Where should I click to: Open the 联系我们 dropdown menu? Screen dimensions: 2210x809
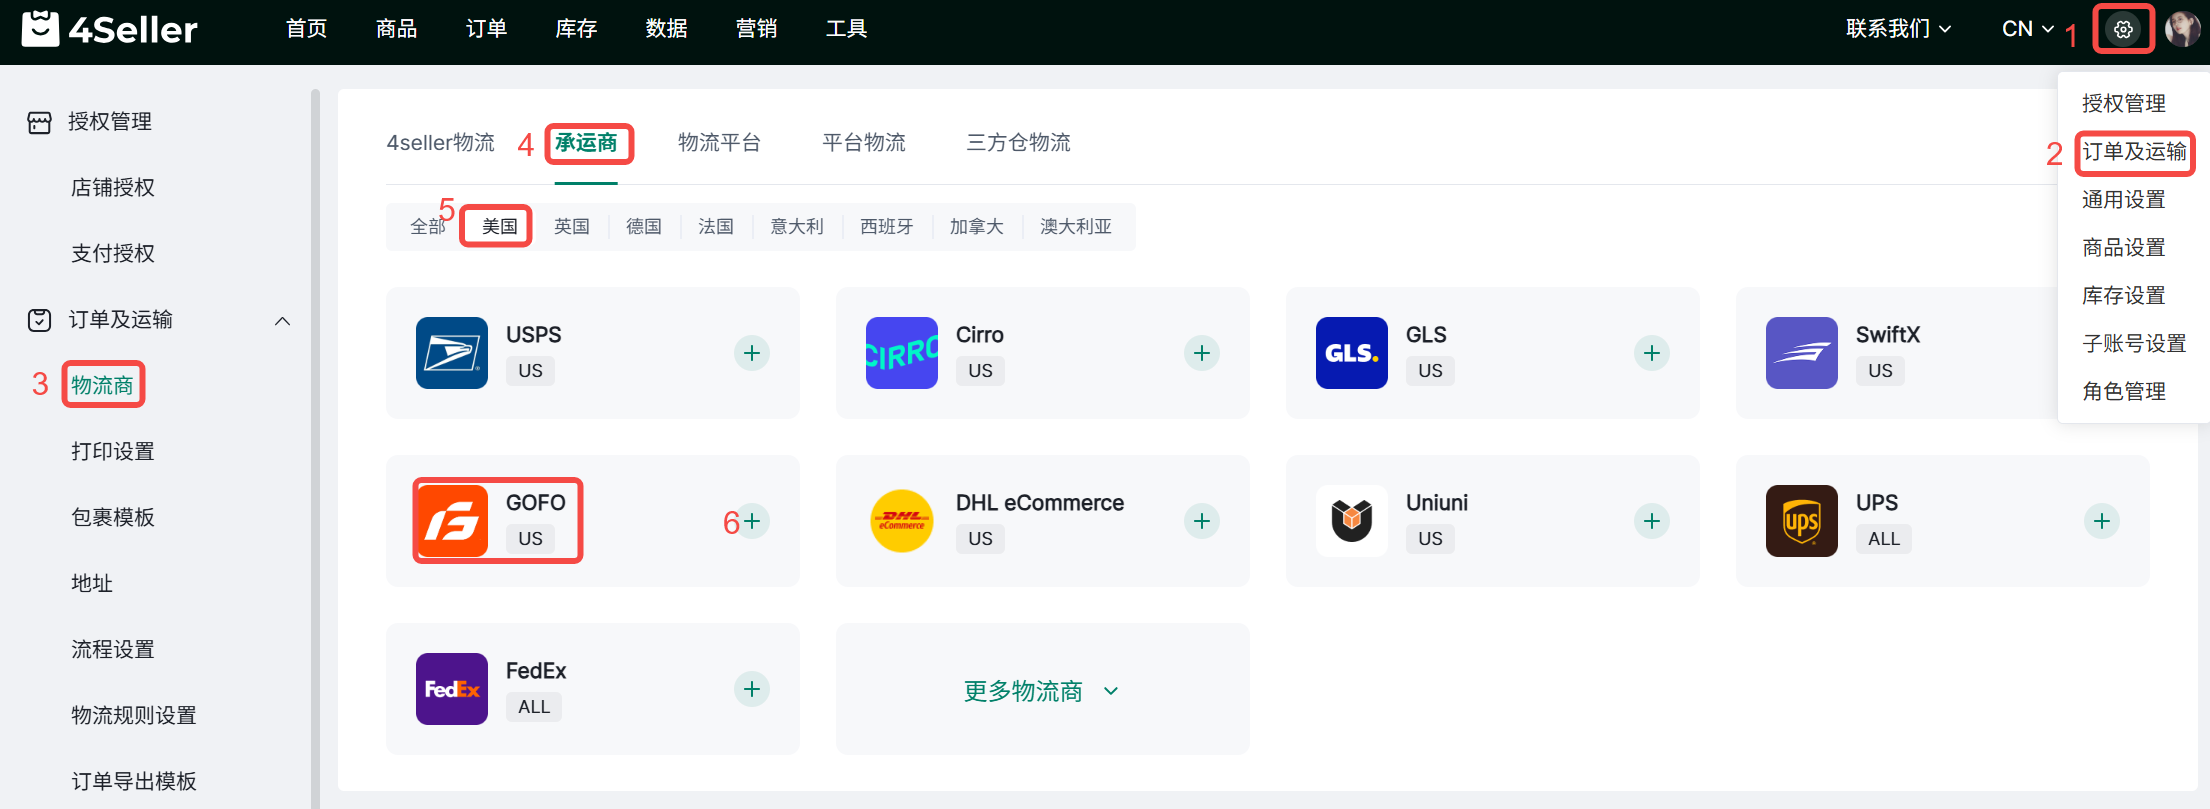(x=1898, y=30)
